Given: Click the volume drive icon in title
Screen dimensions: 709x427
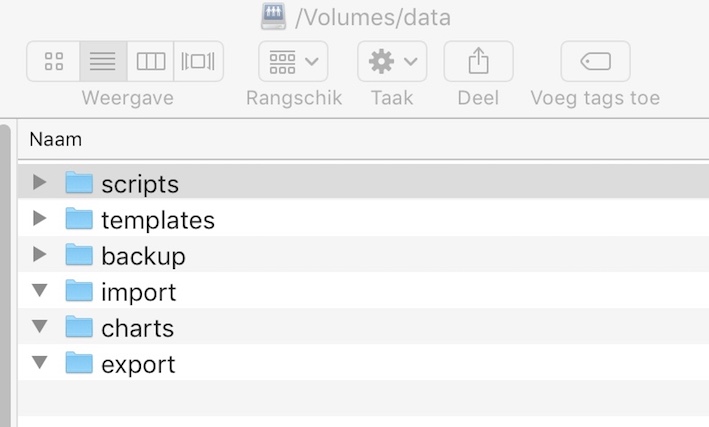Looking at the screenshot, I should click(x=273, y=16).
